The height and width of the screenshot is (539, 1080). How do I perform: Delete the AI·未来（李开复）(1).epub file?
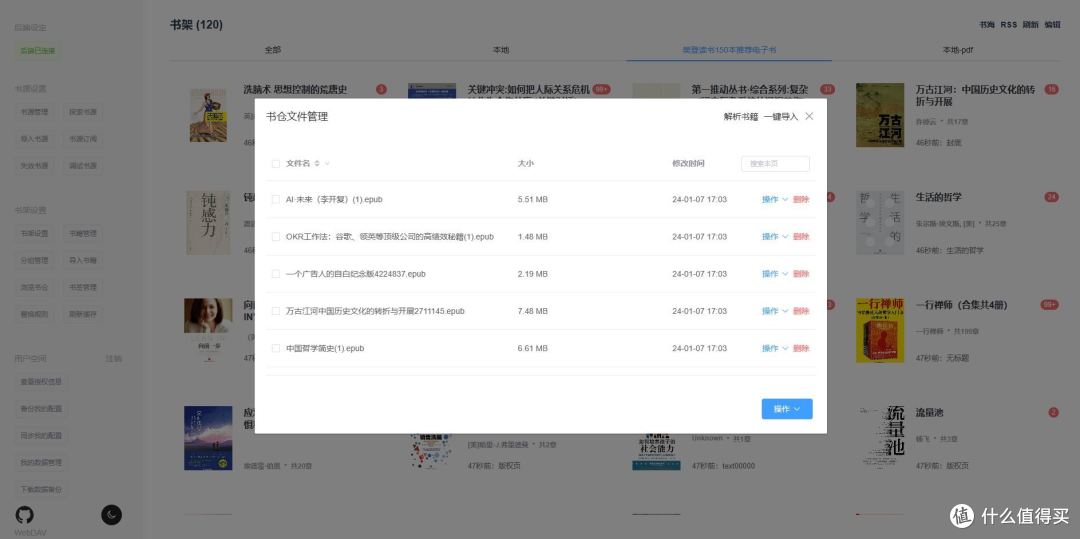point(801,200)
